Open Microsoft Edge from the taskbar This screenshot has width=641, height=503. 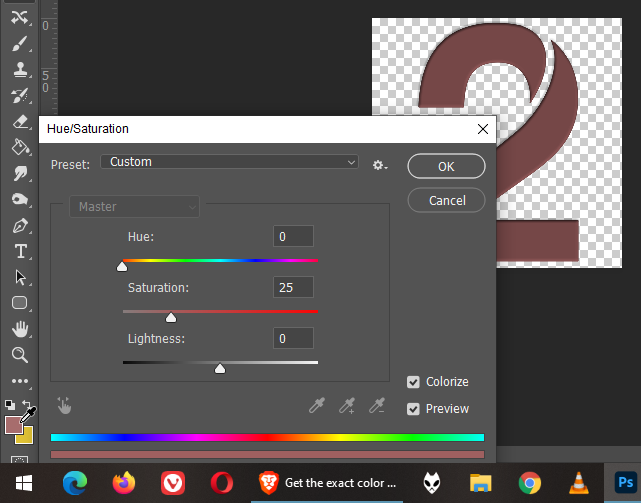pyautogui.click(x=75, y=483)
